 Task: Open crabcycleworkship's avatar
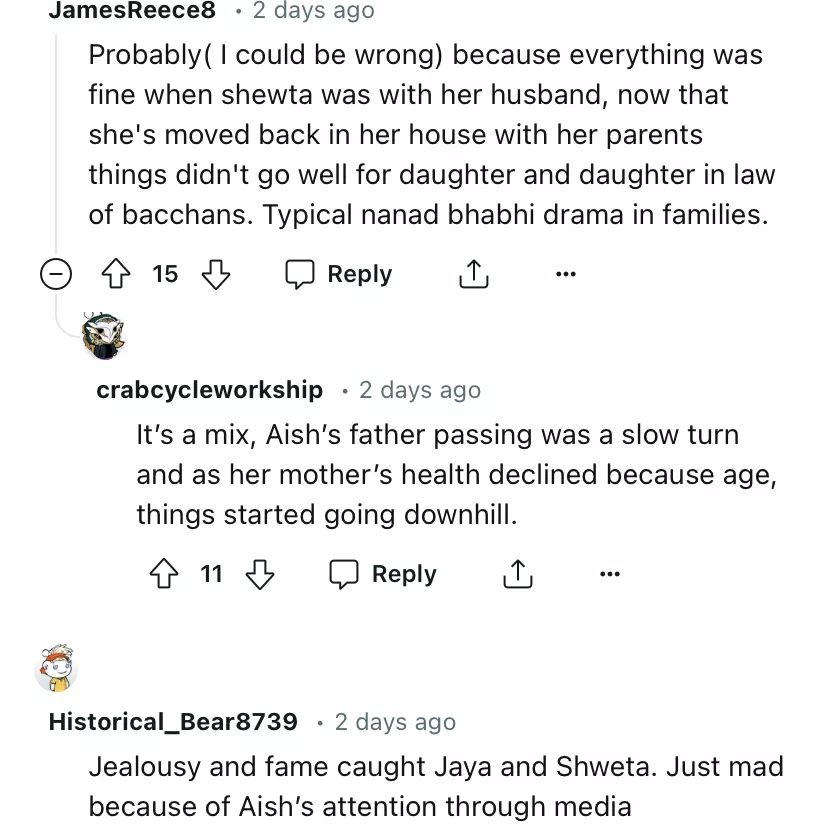[x=103, y=336]
